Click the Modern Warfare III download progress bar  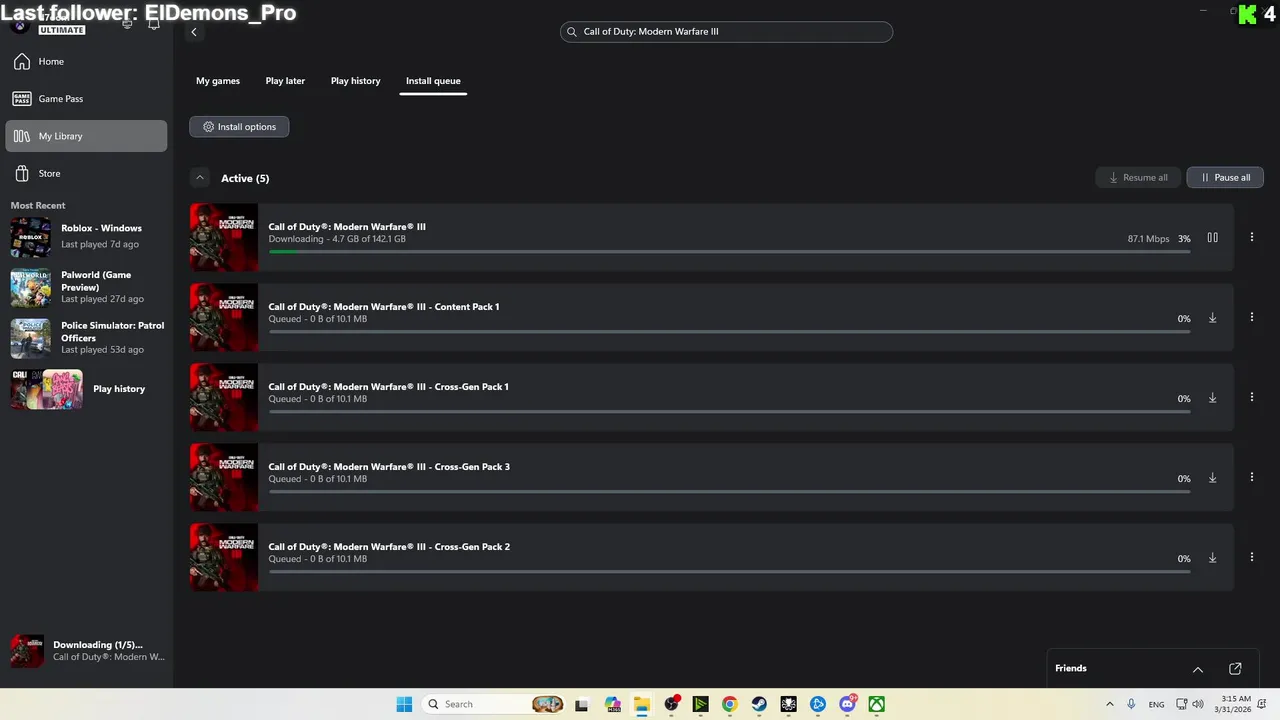pyautogui.click(x=729, y=252)
